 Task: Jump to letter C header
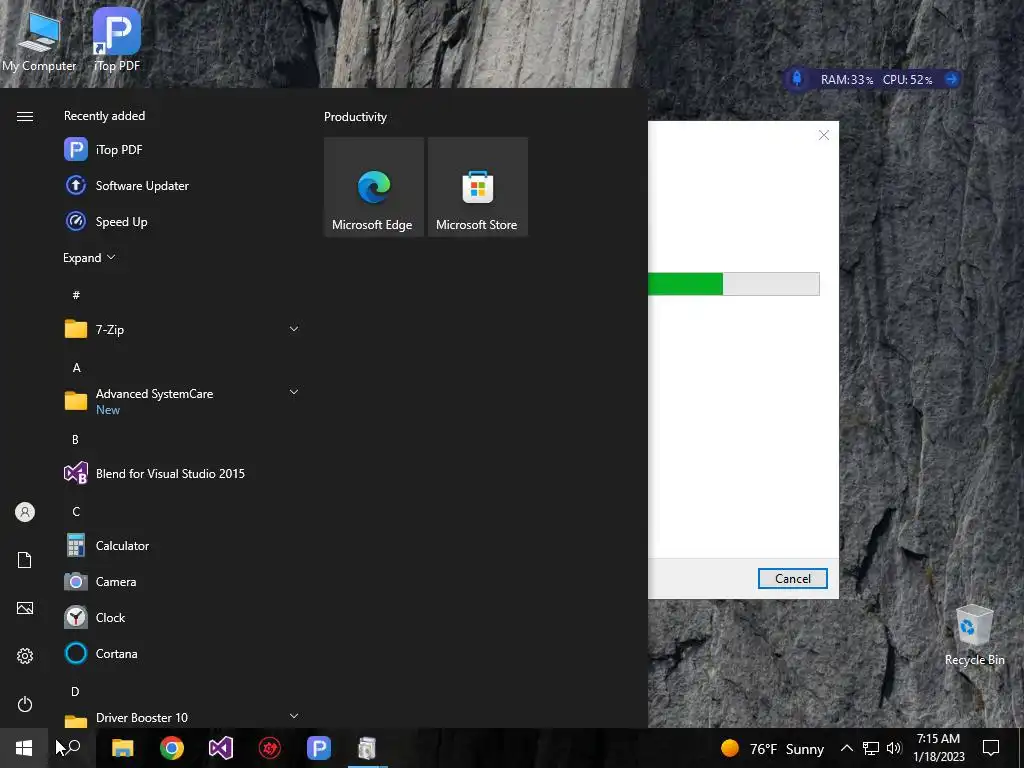[x=76, y=511]
